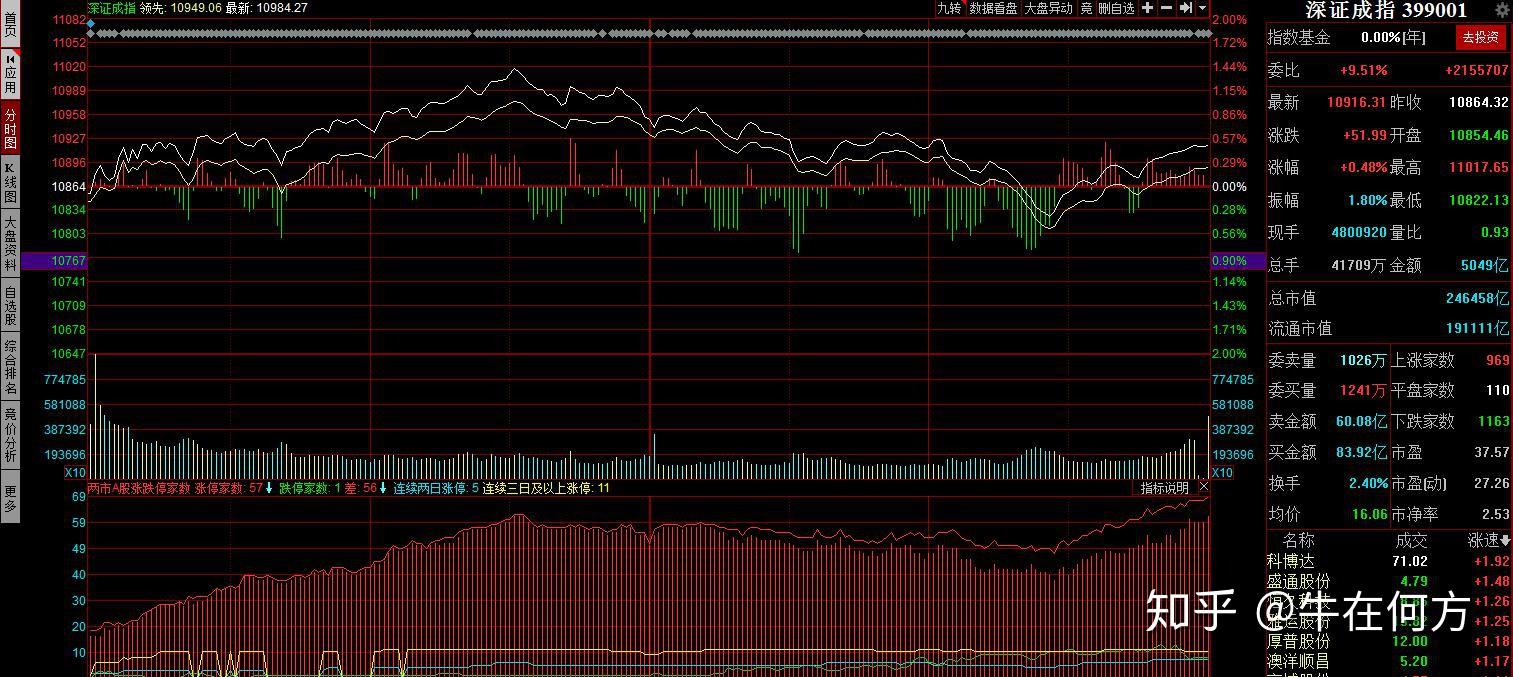Image resolution: width=1513 pixels, height=677 pixels.
Task: Switch to 首页 sidebar tab
Action: pos(10,25)
